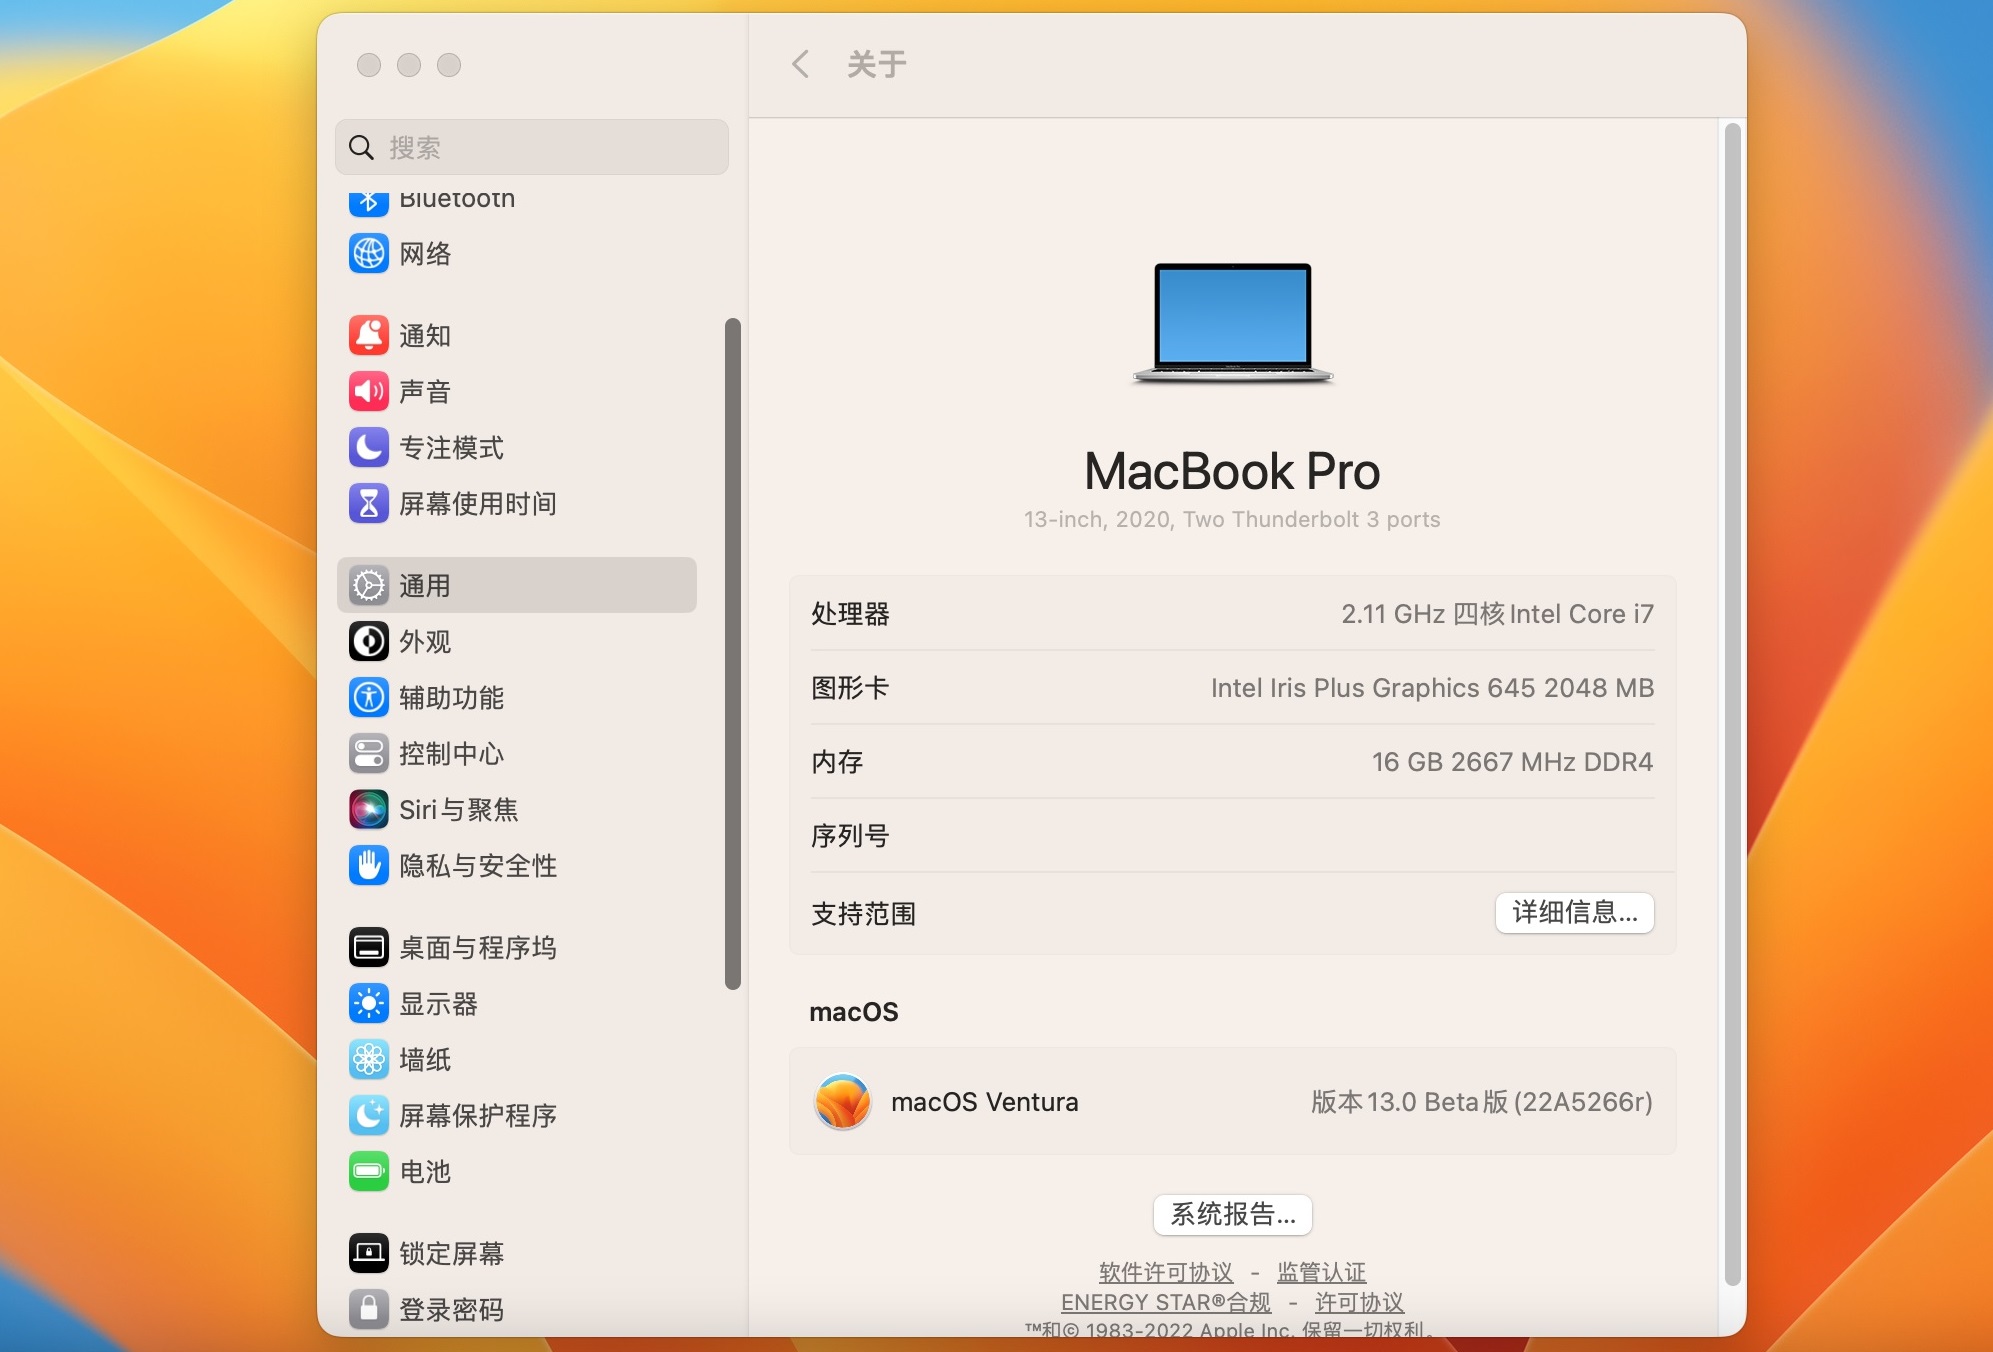Screen dimensions: 1993x1352
Task: Open Siri与聚焦 icon in sidebar
Action: pyautogui.click(x=368, y=809)
